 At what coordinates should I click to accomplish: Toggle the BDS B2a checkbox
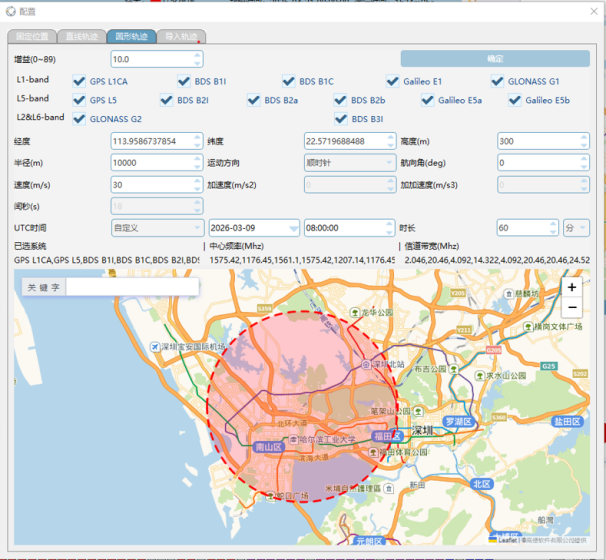click(x=254, y=100)
